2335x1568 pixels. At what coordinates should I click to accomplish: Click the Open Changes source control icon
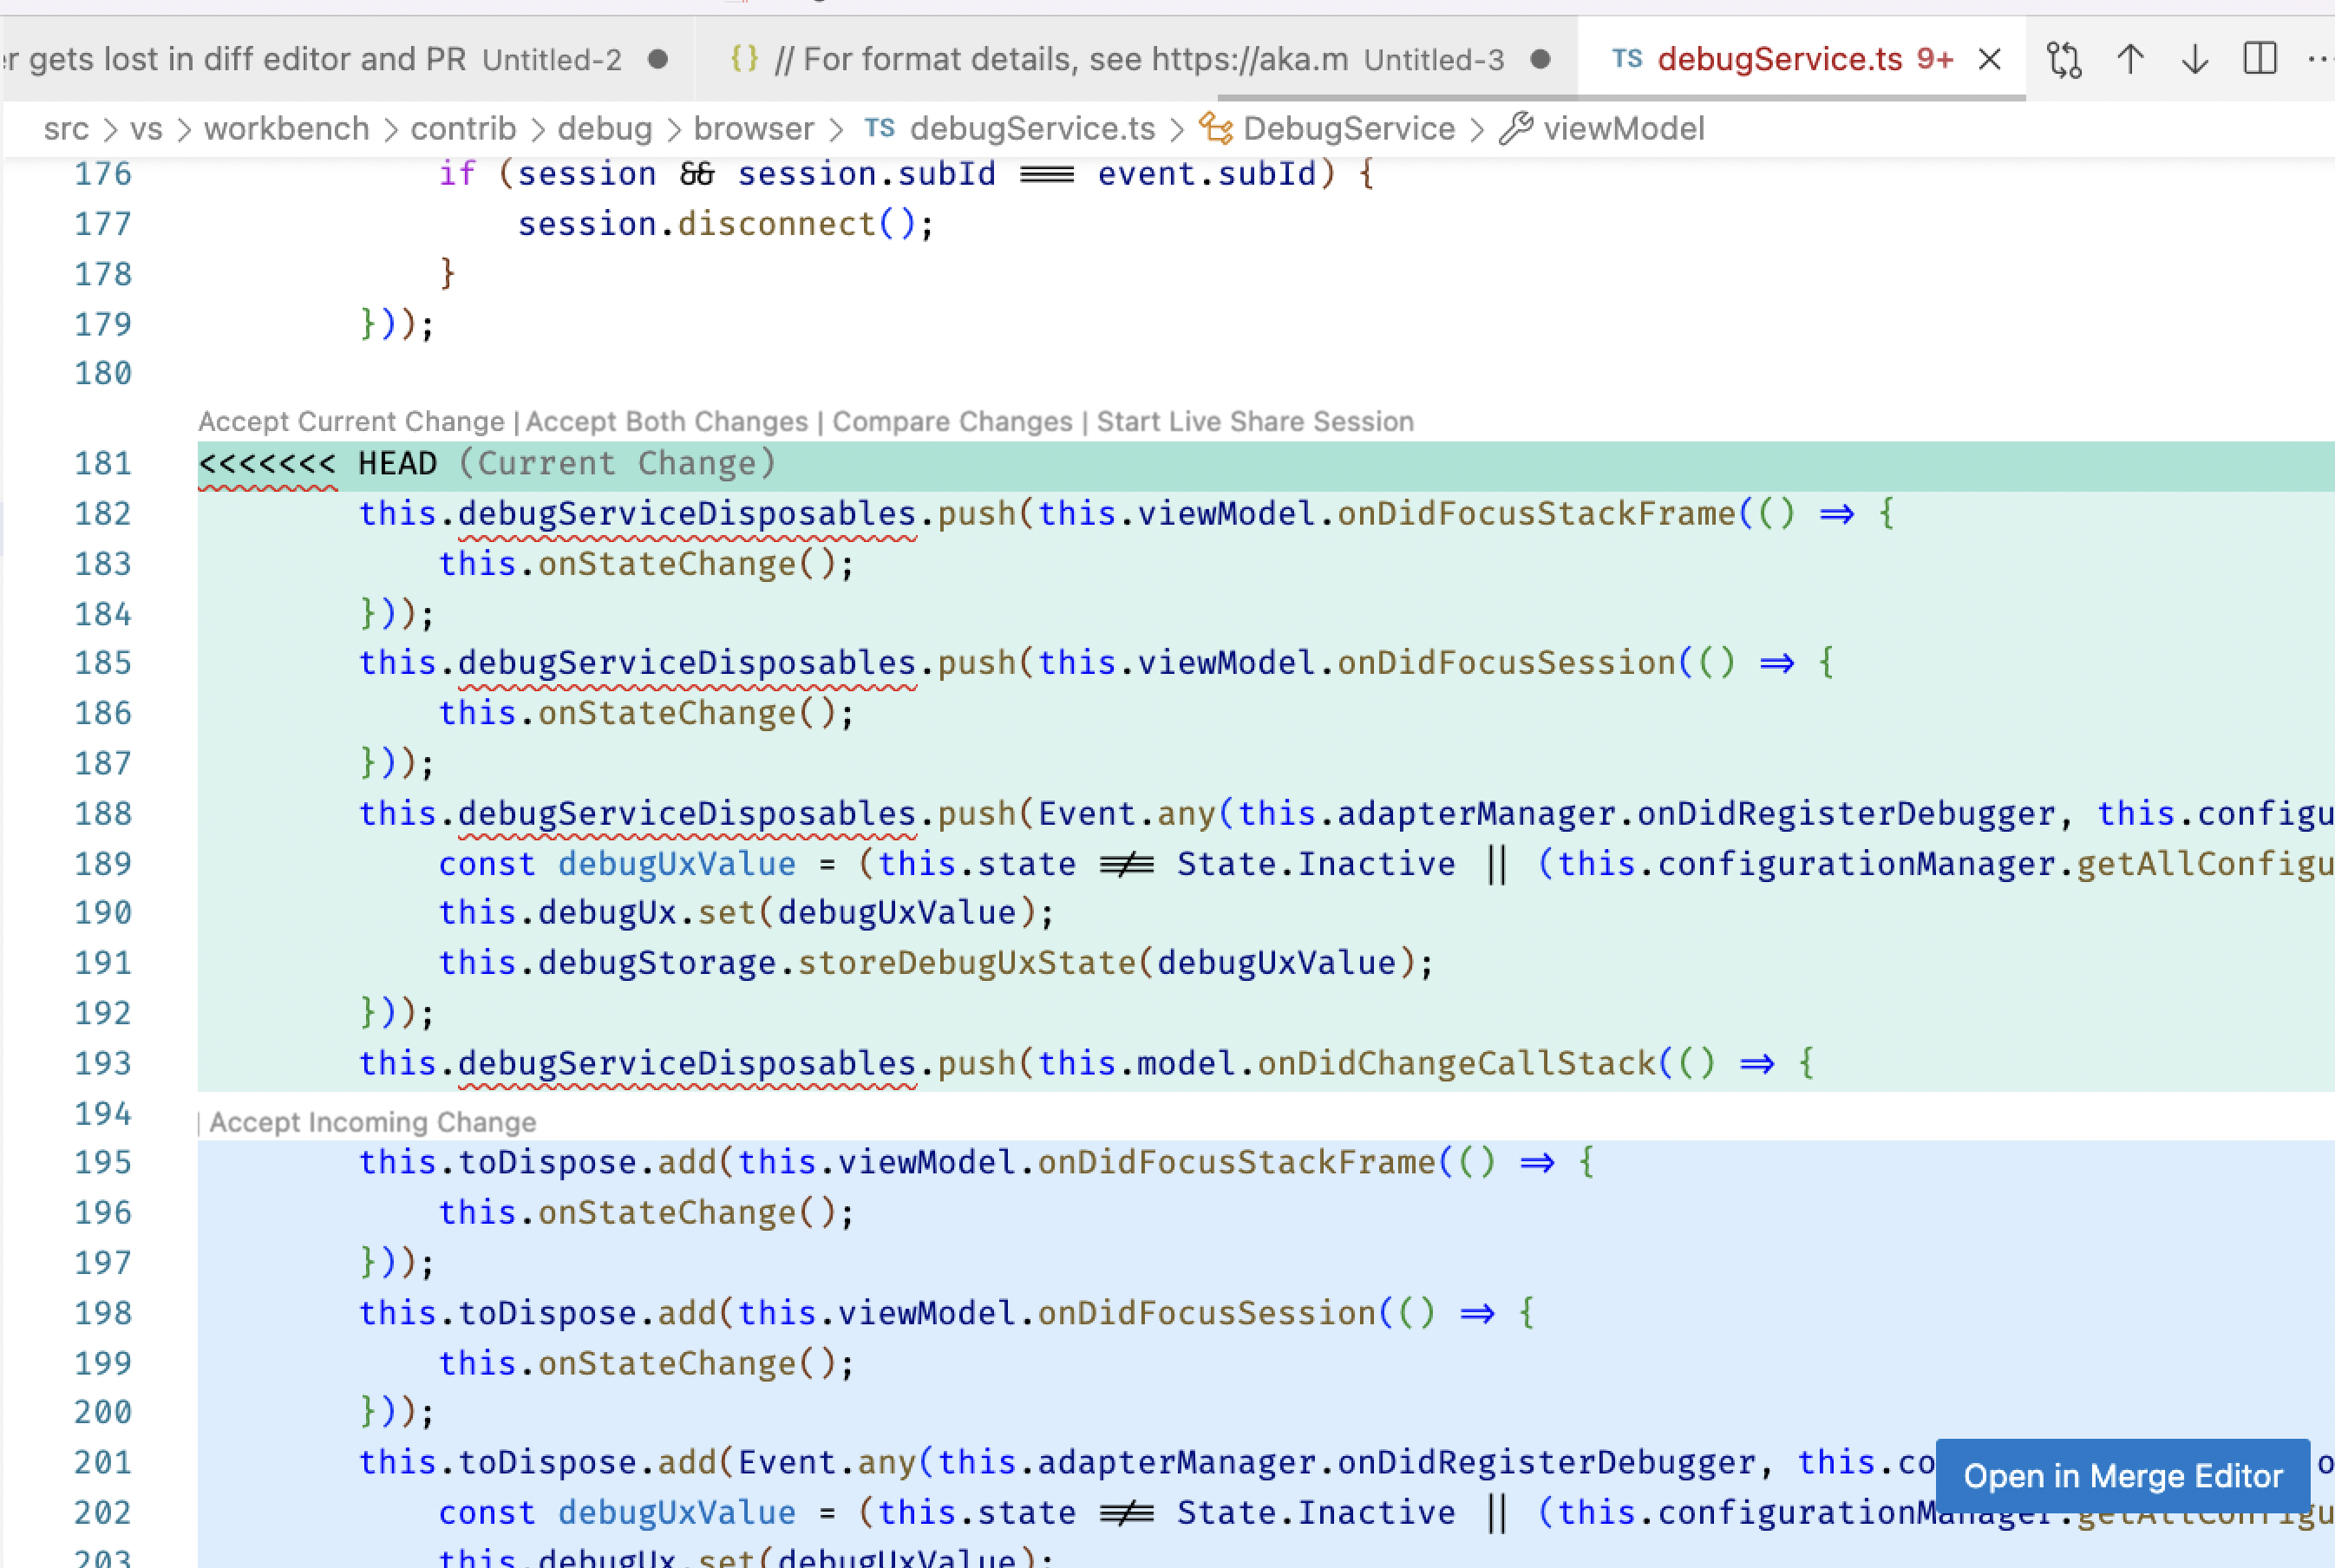(2064, 59)
